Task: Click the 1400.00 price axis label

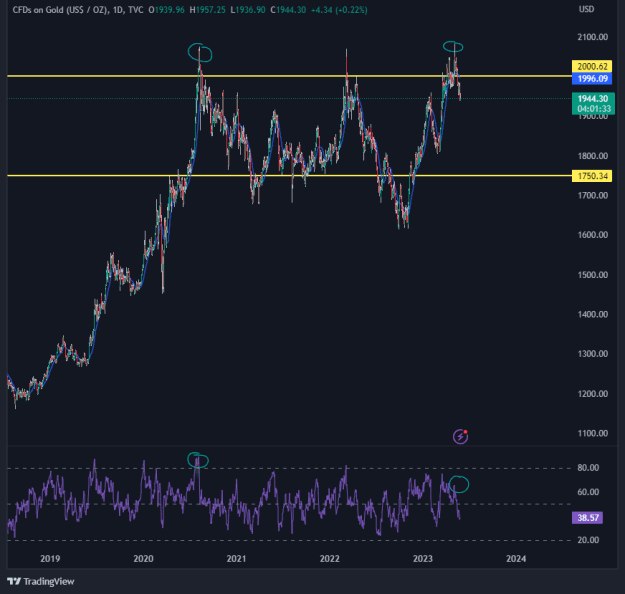Action: (593, 314)
